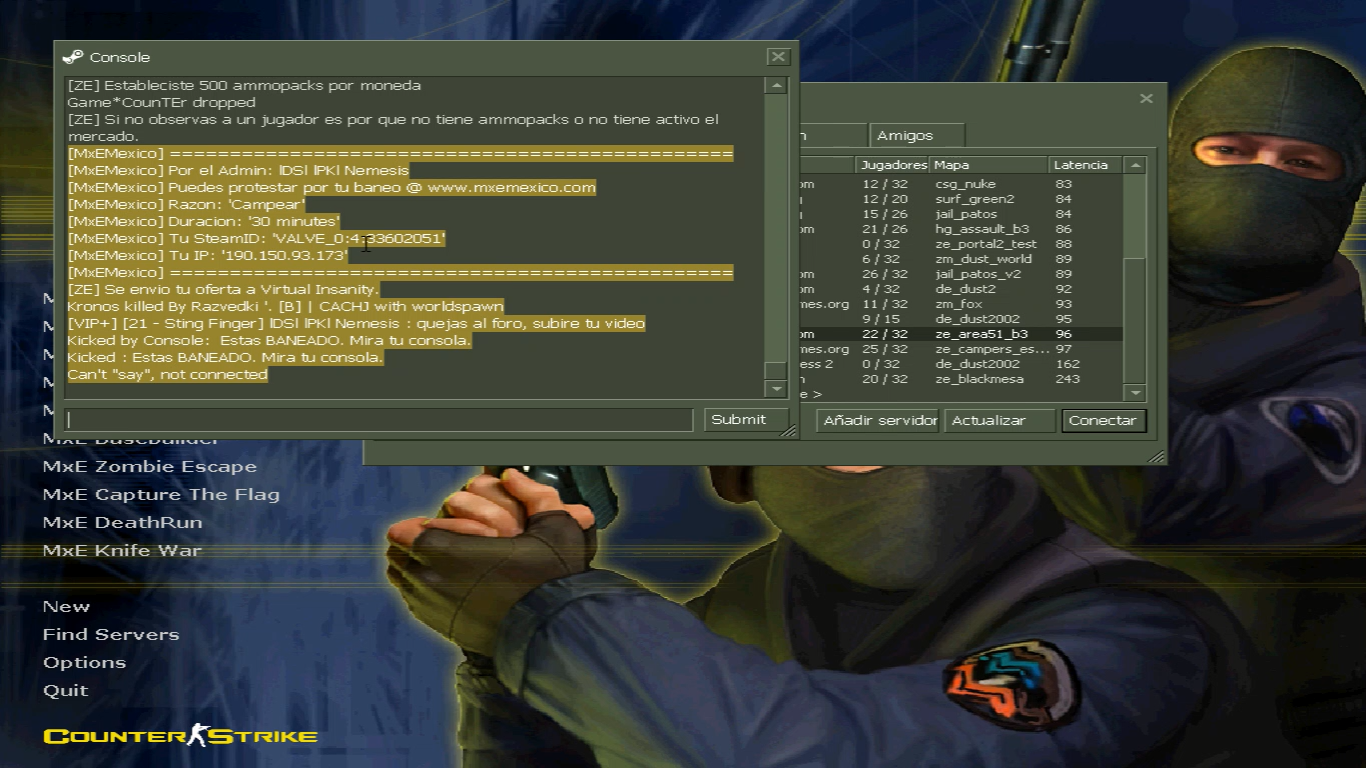The image size is (1366, 768).
Task: Sort servers by the Latencia column header
Action: tap(1086, 165)
